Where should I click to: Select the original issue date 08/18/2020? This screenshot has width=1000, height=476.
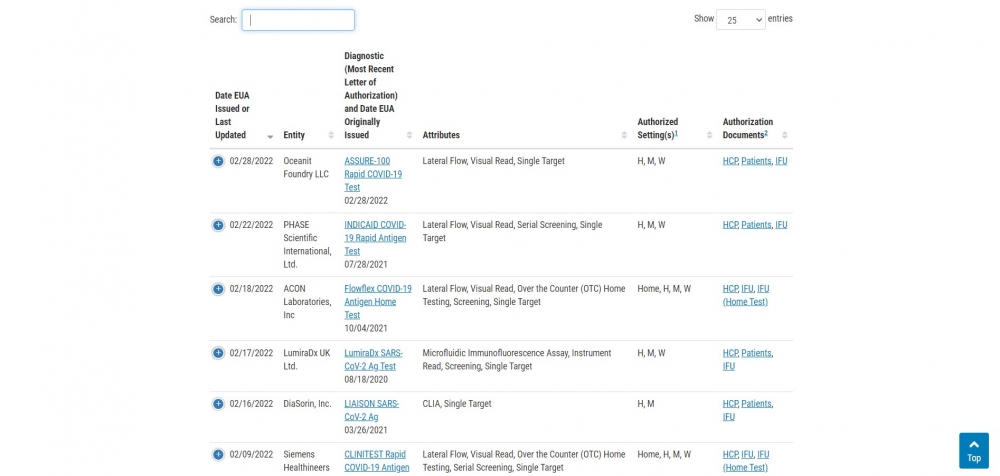tap(366, 379)
